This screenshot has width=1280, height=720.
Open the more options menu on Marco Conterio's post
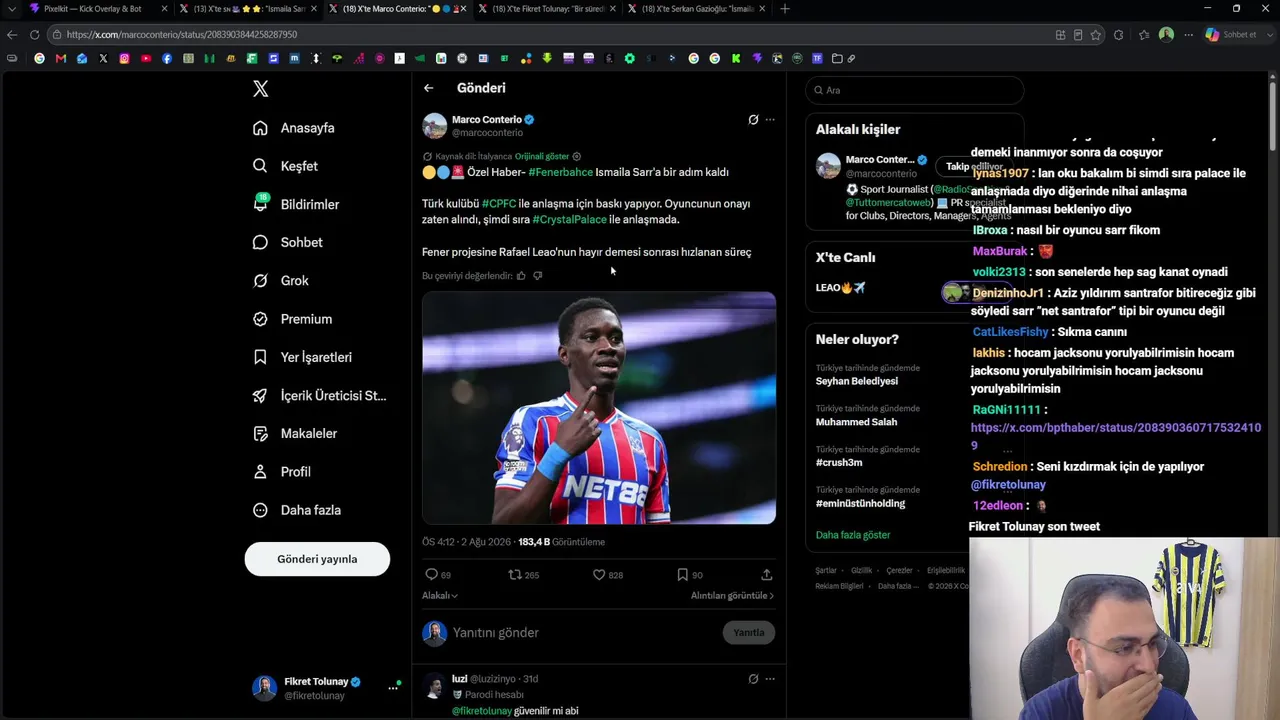point(770,120)
